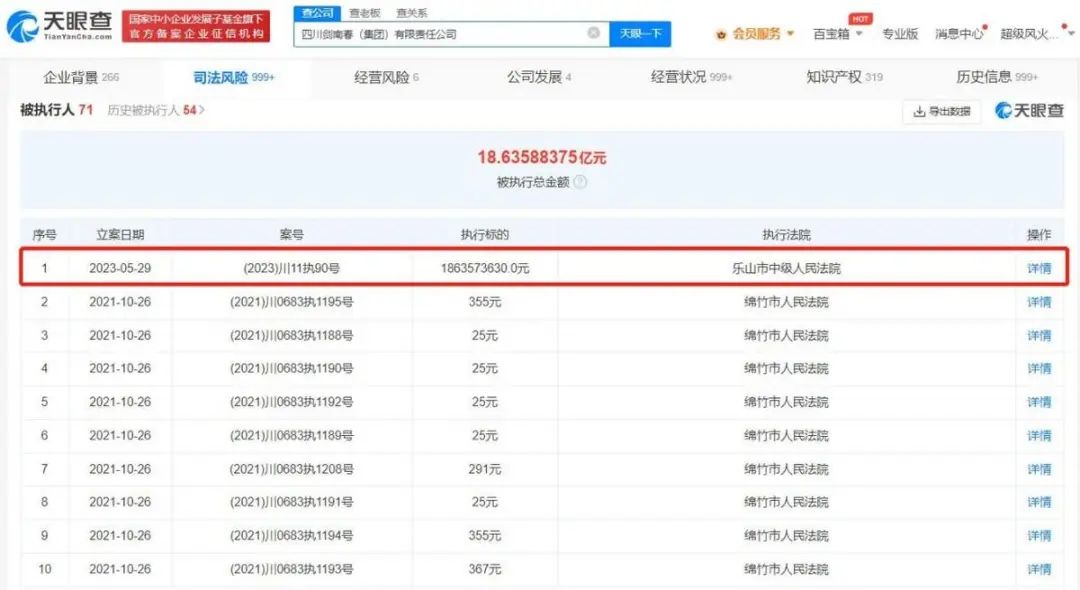The width and height of the screenshot is (1080, 590).
Task: Switch to the 司法风险 tab
Action: tap(233, 77)
